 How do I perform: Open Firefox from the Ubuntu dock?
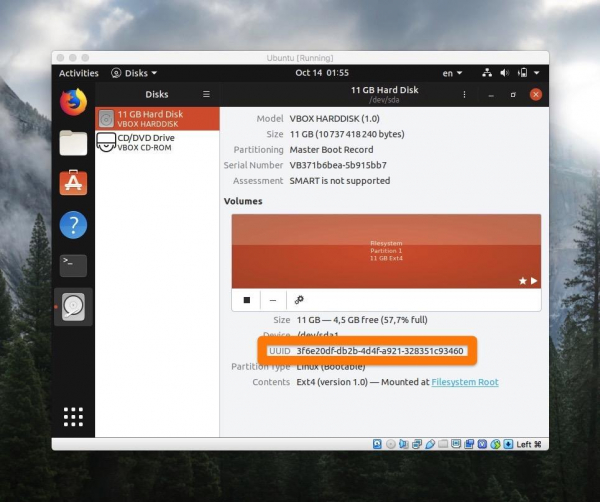point(73,102)
